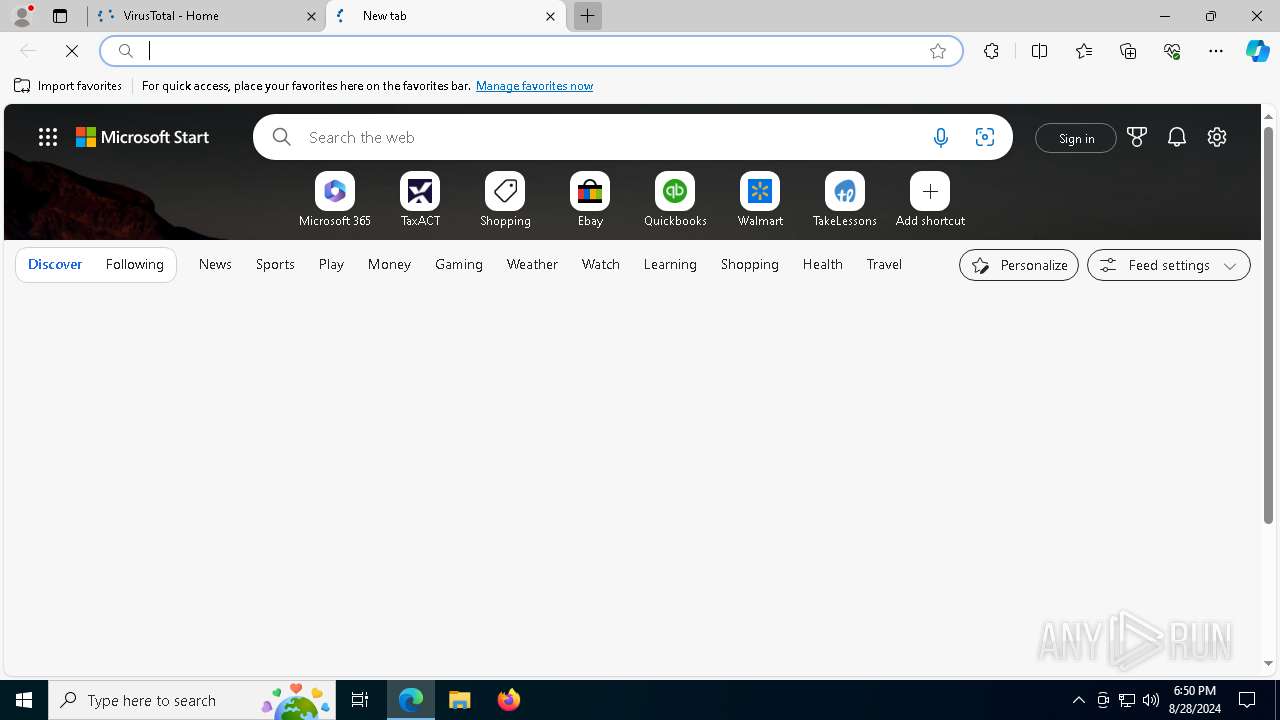This screenshot has width=1280, height=720.
Task: Open the Extensions puzzle icon
Action: (991, 51)
